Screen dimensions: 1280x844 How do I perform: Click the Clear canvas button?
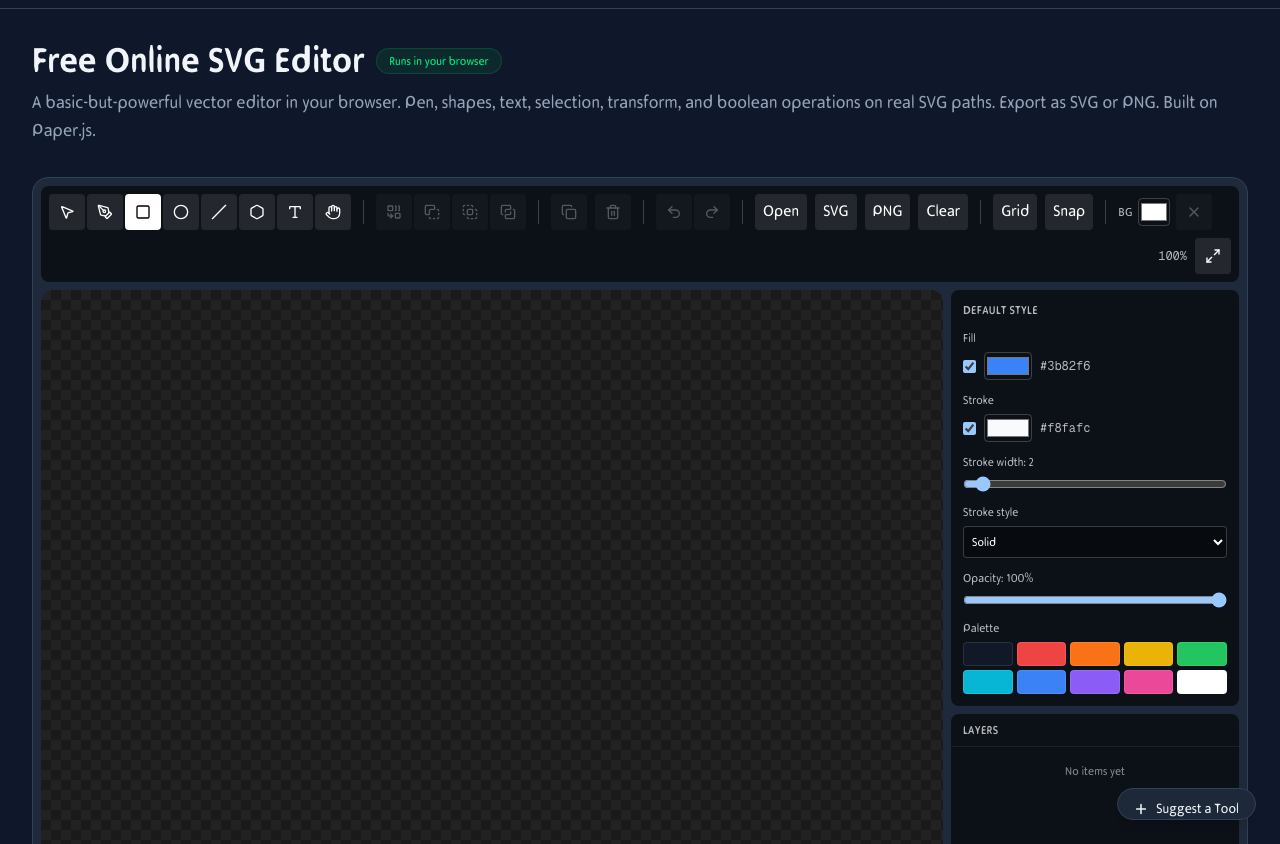(943, 212)
